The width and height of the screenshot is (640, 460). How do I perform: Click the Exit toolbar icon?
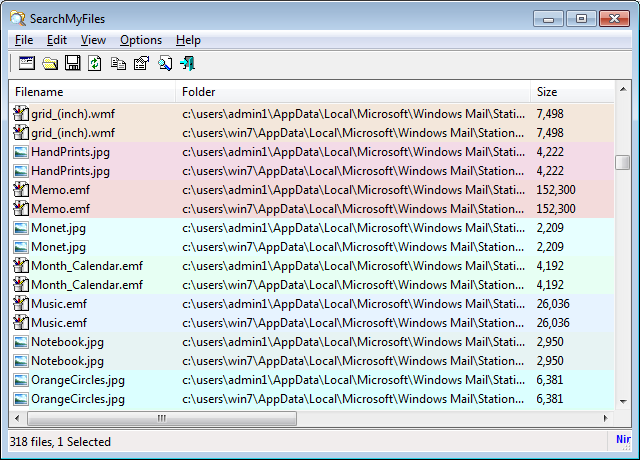point(187,64)
